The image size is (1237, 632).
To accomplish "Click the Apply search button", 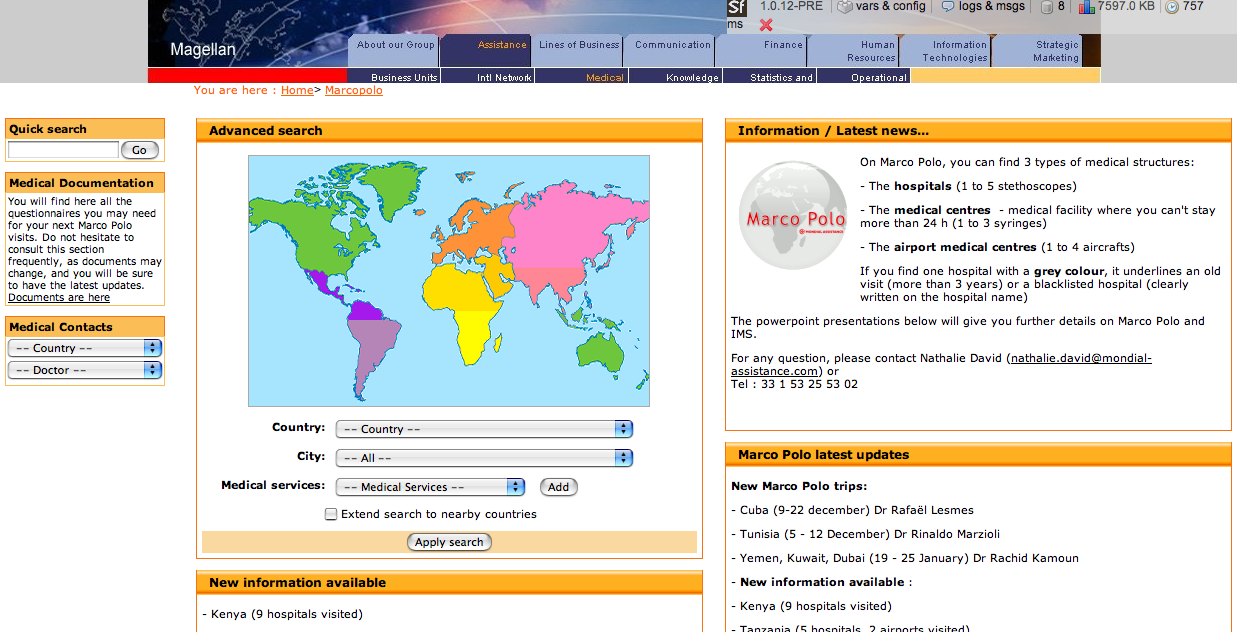I will point(449,542).
